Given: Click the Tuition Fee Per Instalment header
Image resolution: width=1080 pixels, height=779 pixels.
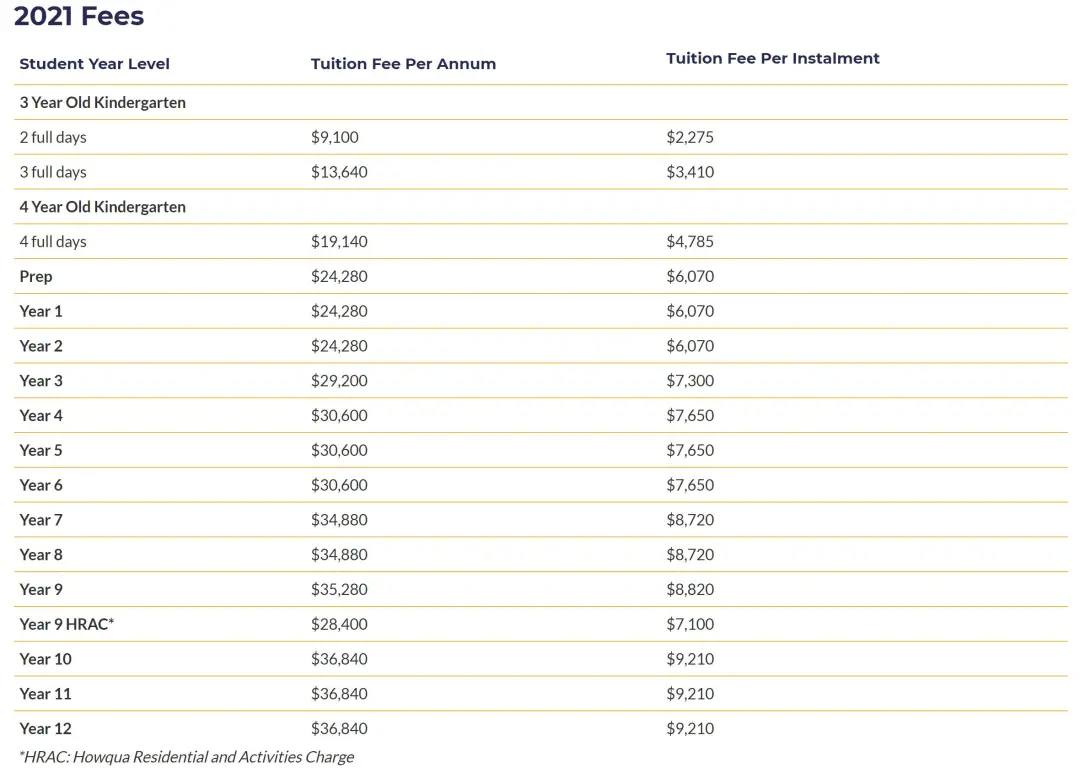Looking at the screenshot, I should click(x=772, y=59).
